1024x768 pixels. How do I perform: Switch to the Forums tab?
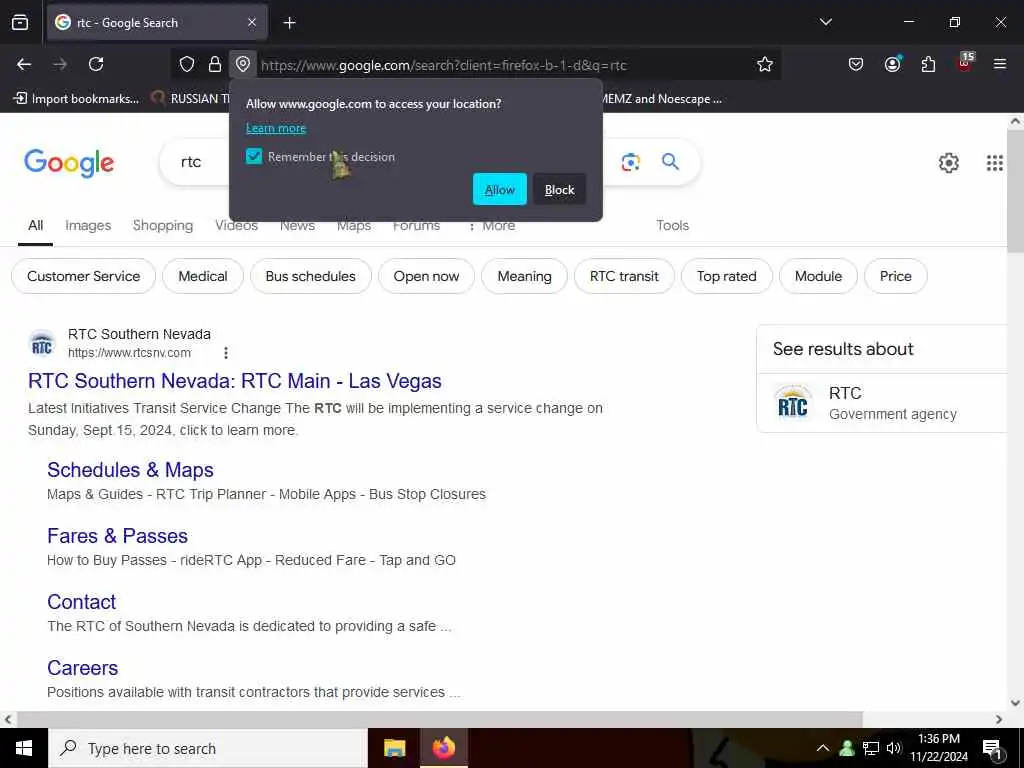point(417,226)
